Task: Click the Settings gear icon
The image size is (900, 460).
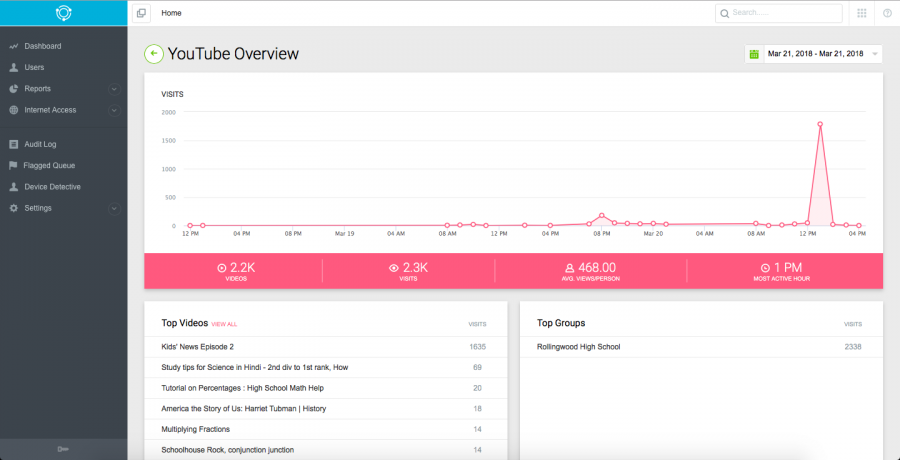Action: click(x=14, y=208)
